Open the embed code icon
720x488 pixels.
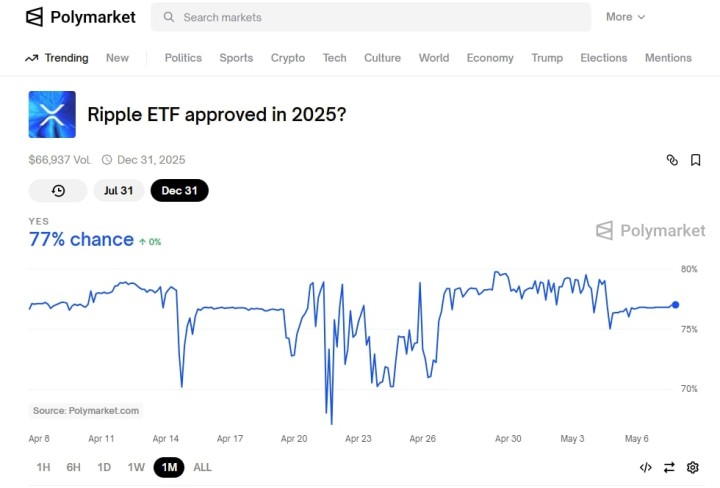tap(646, 467)
